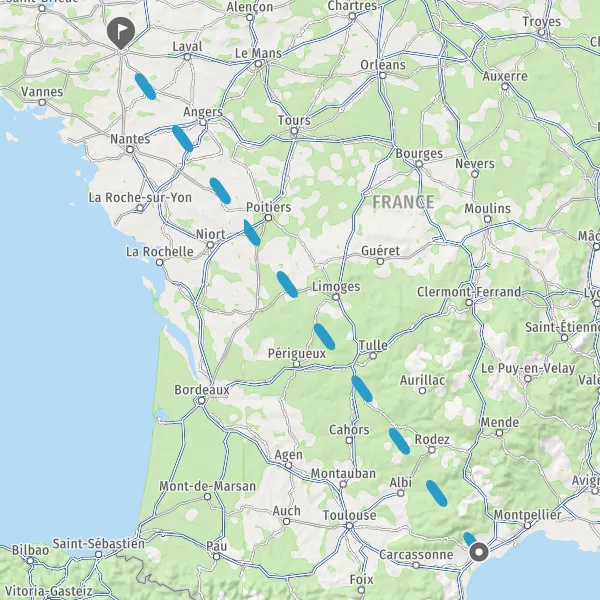
Task: Click the Bordeaux city dot marker
Action: click(x=202, y=401)
